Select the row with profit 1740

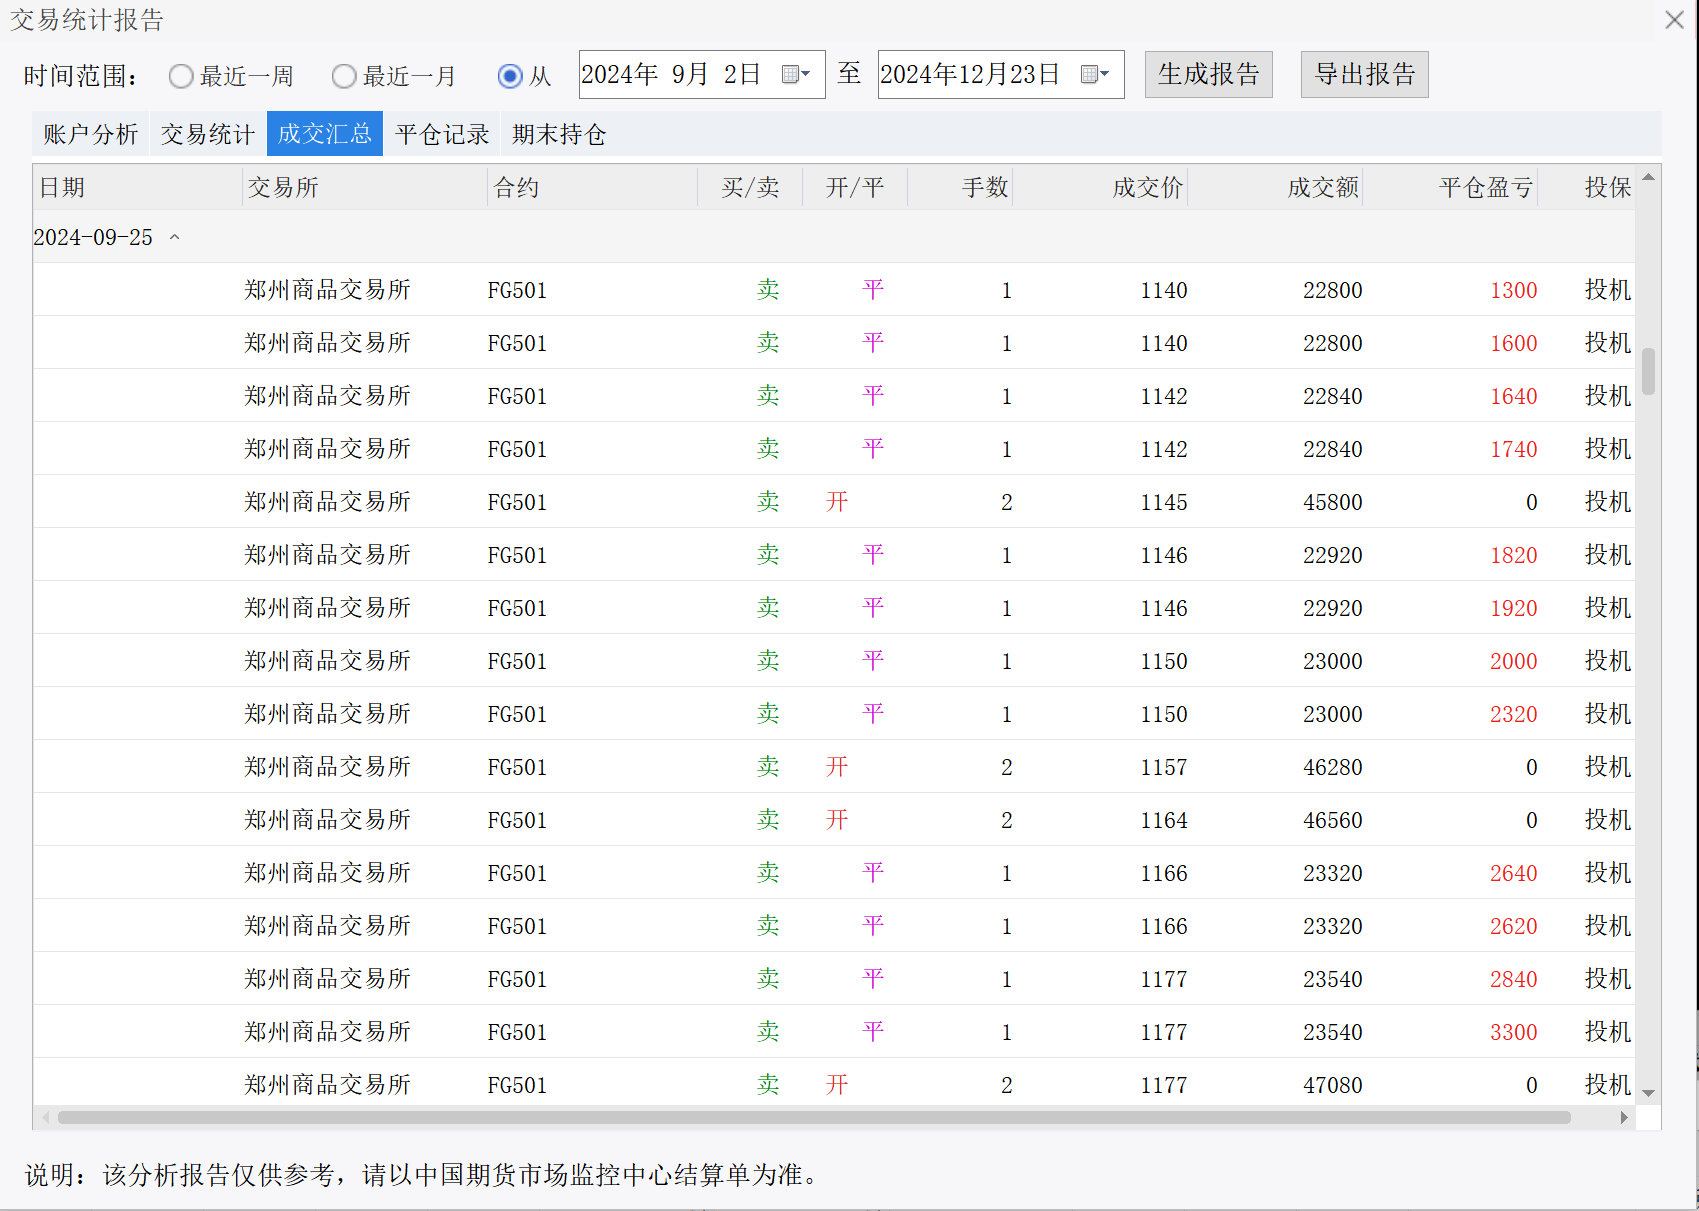(x=834, y=449)
